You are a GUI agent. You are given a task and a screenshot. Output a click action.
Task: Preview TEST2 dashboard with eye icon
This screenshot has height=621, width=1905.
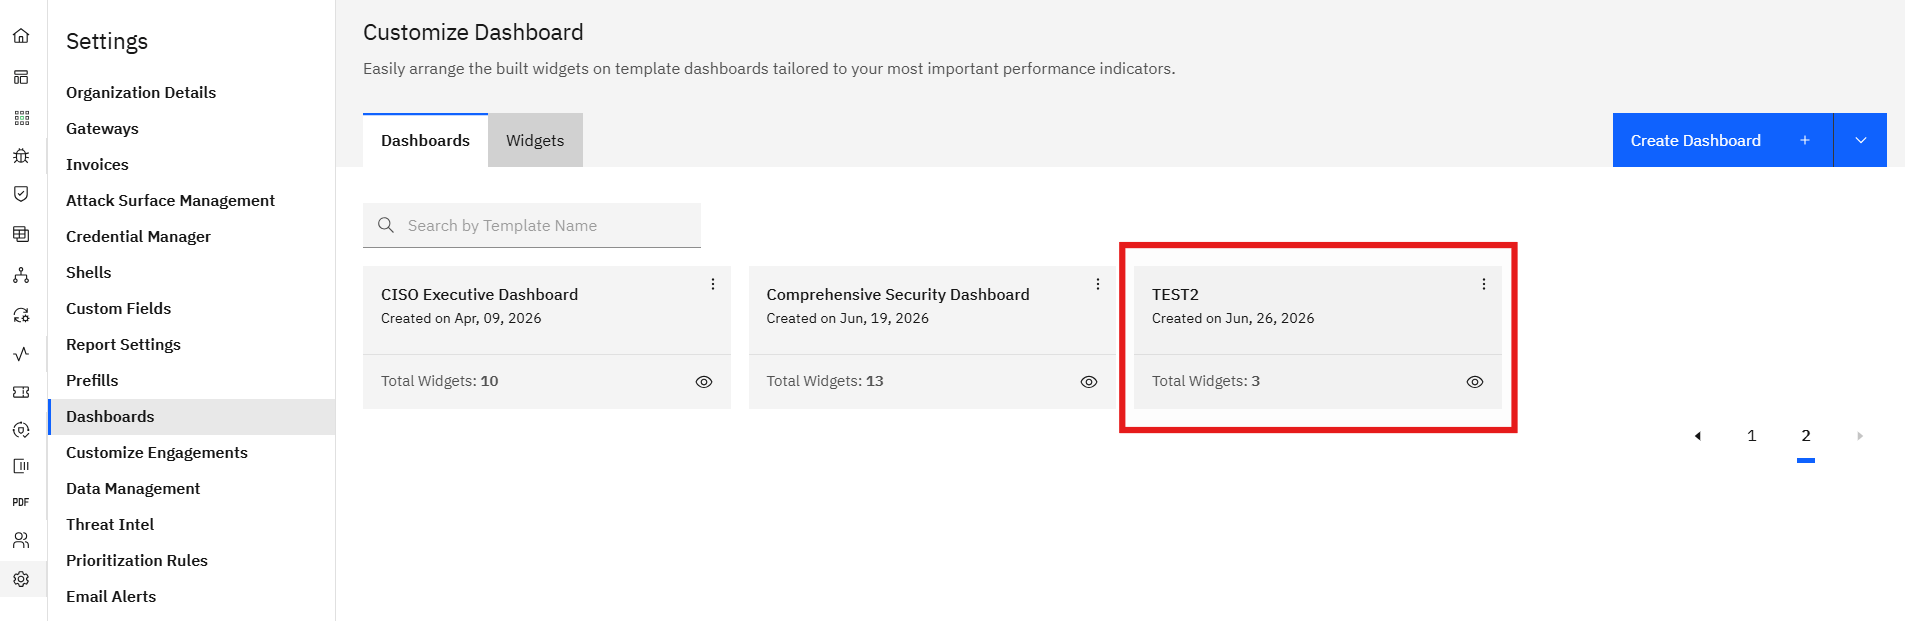(x=1475, y=382)
